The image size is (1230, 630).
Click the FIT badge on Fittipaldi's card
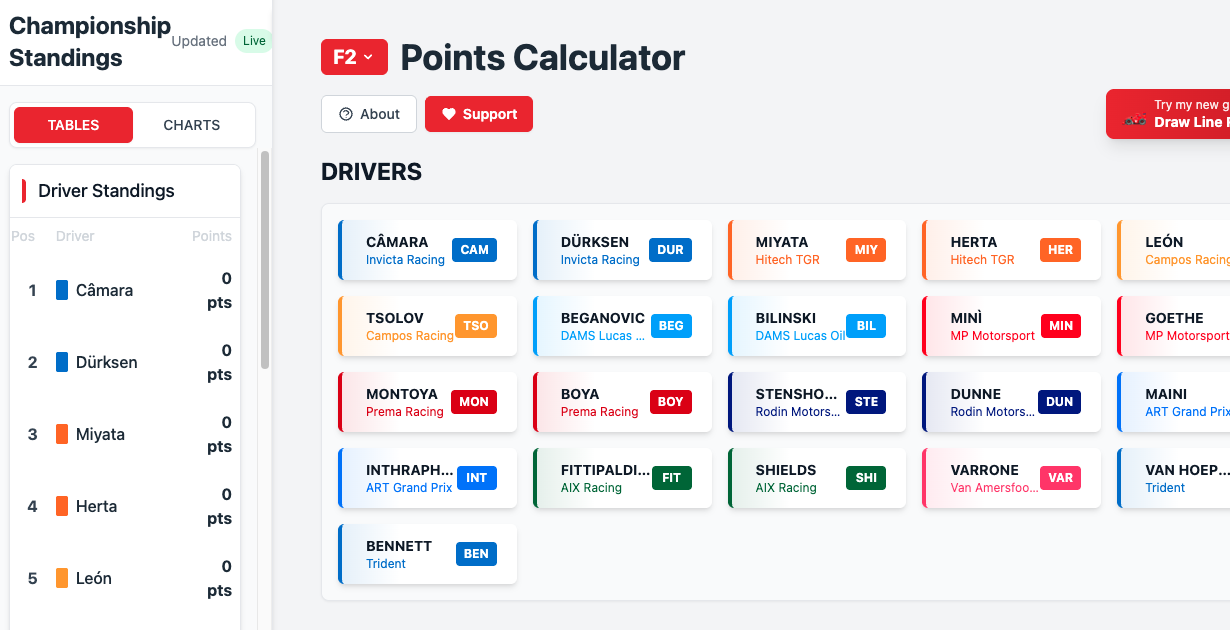[670, 478]
